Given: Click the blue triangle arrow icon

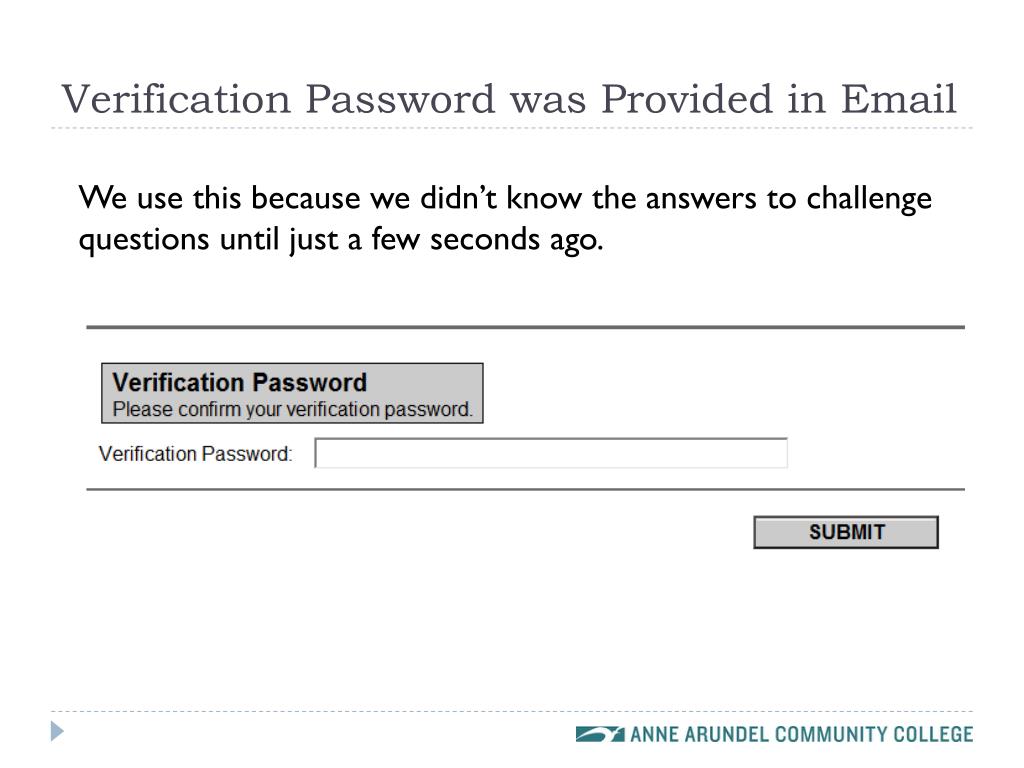Looking at the screenshot, I should [57, 731].
